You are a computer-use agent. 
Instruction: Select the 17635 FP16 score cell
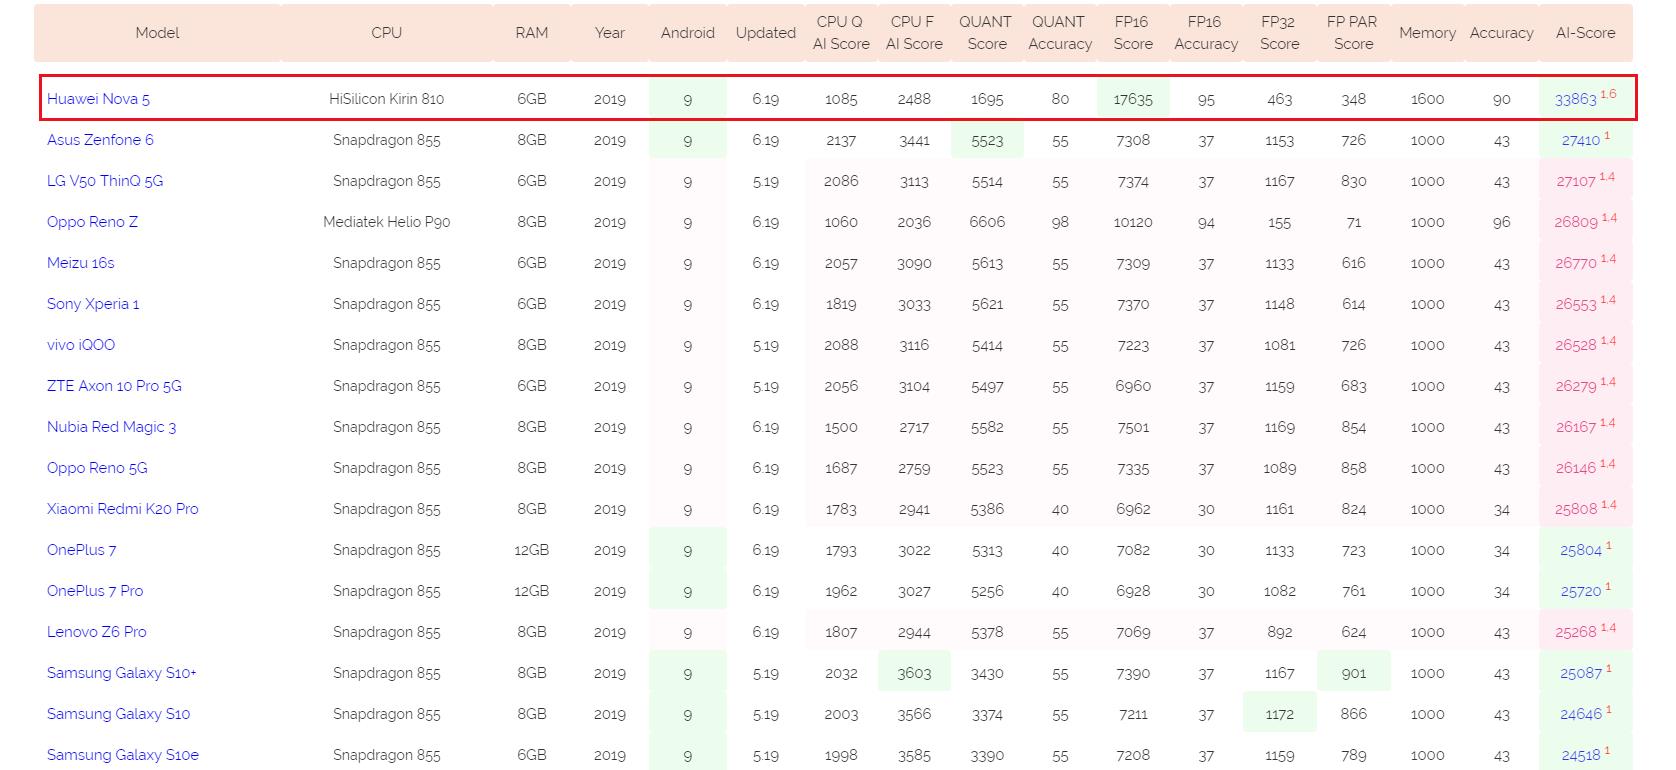pos(1133,99)
